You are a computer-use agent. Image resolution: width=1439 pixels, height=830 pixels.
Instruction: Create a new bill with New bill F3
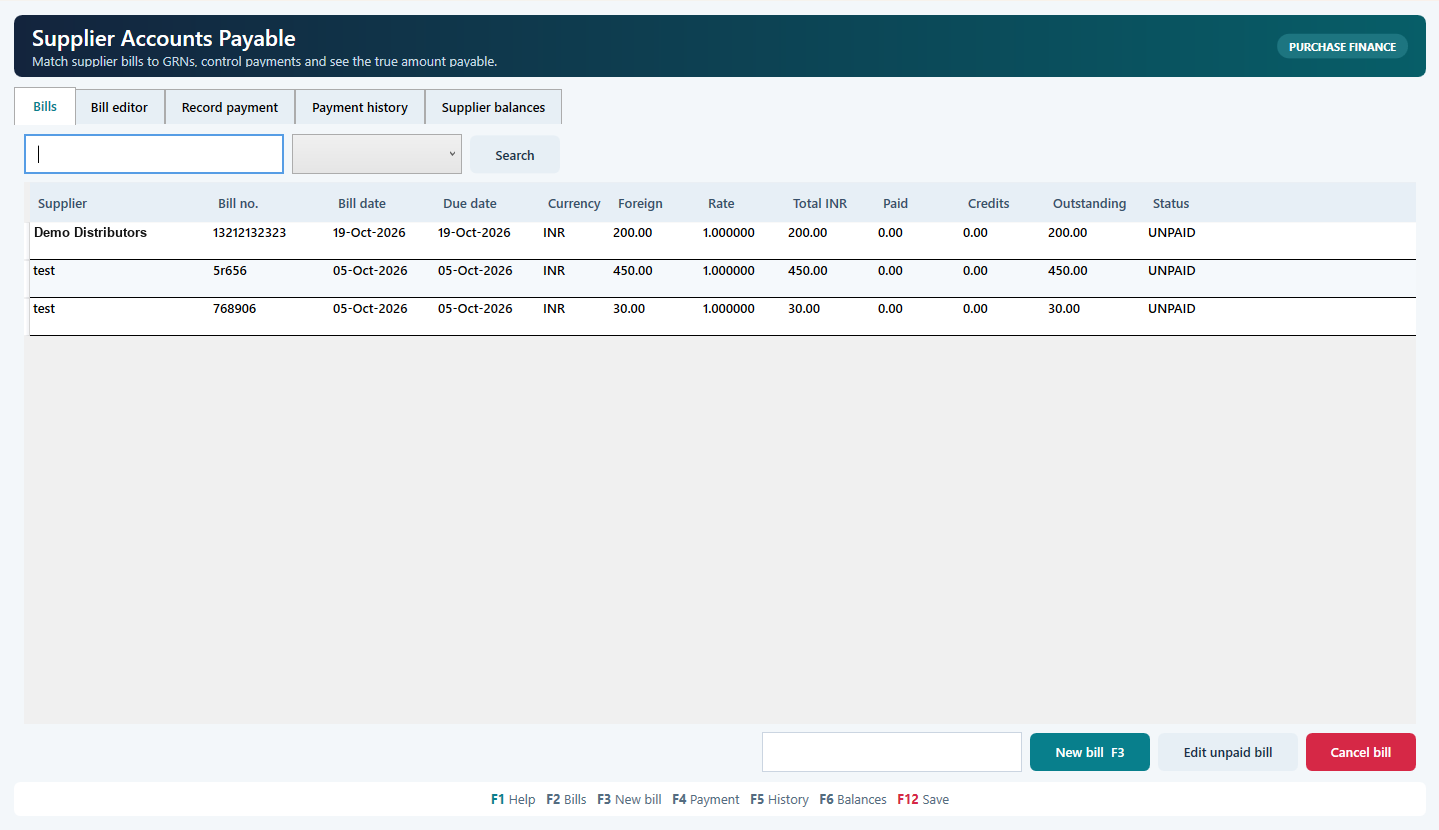click(1090, 752)
